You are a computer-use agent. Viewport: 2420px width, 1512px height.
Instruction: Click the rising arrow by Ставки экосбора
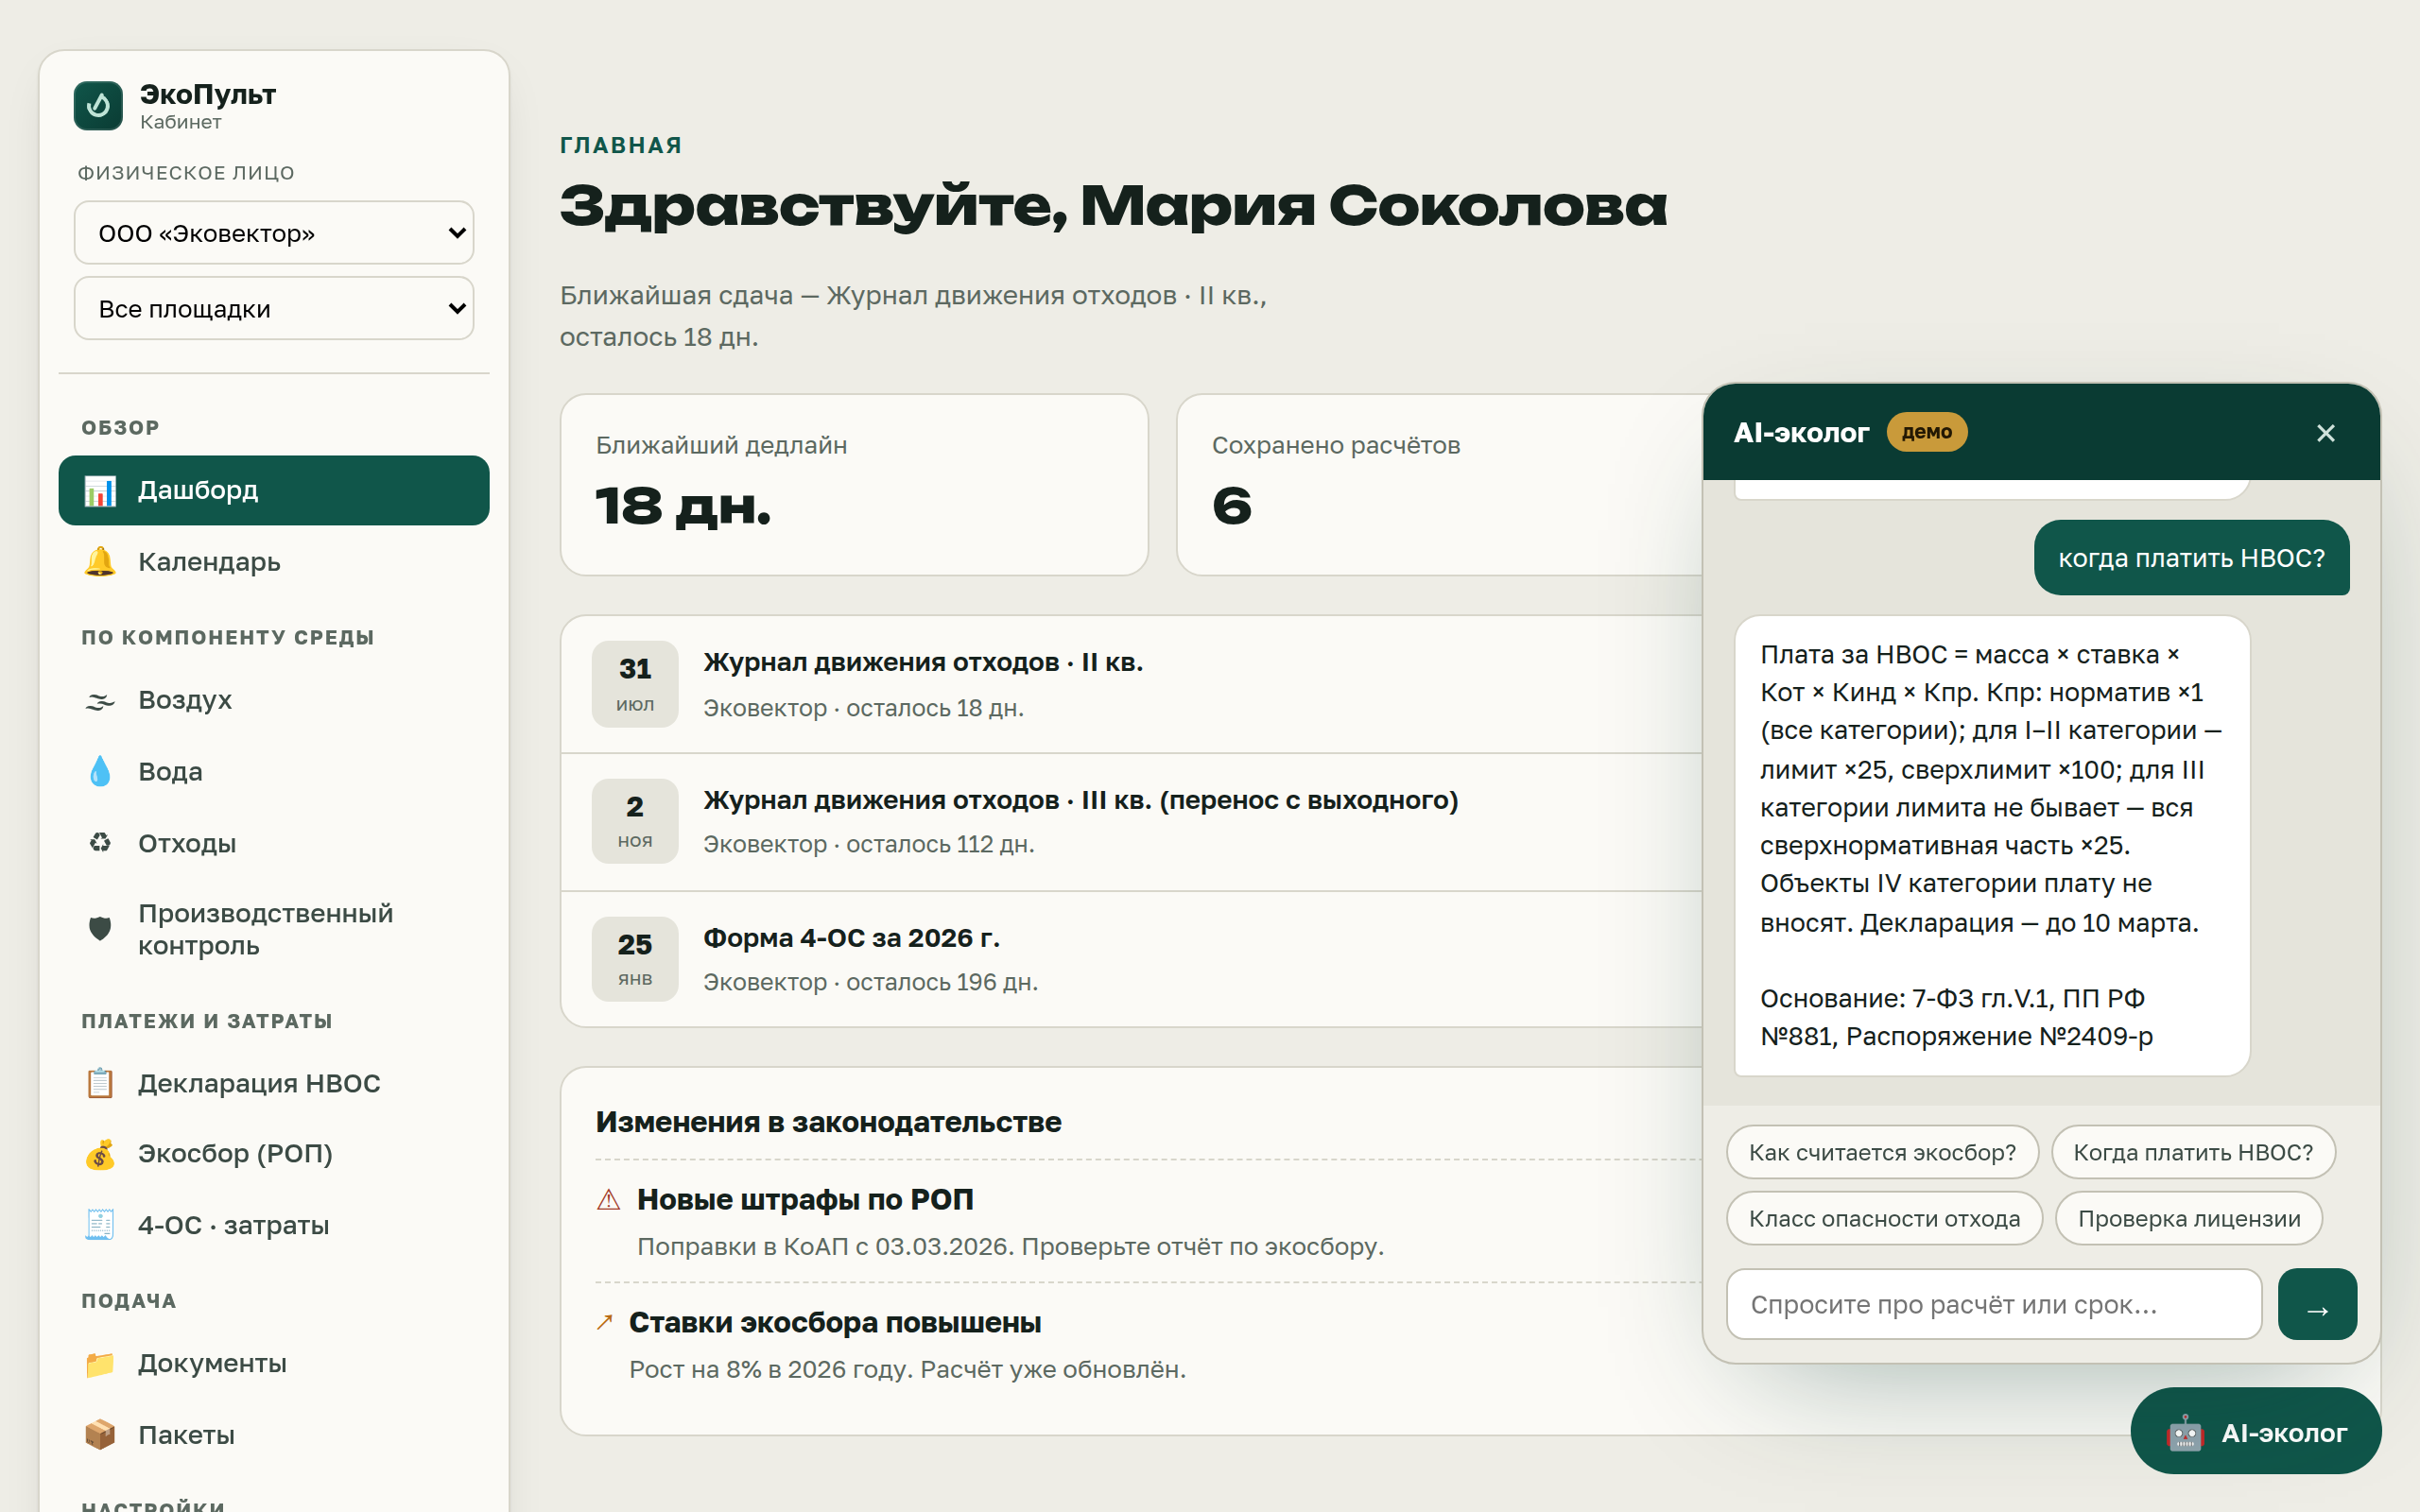(604, 1322)
